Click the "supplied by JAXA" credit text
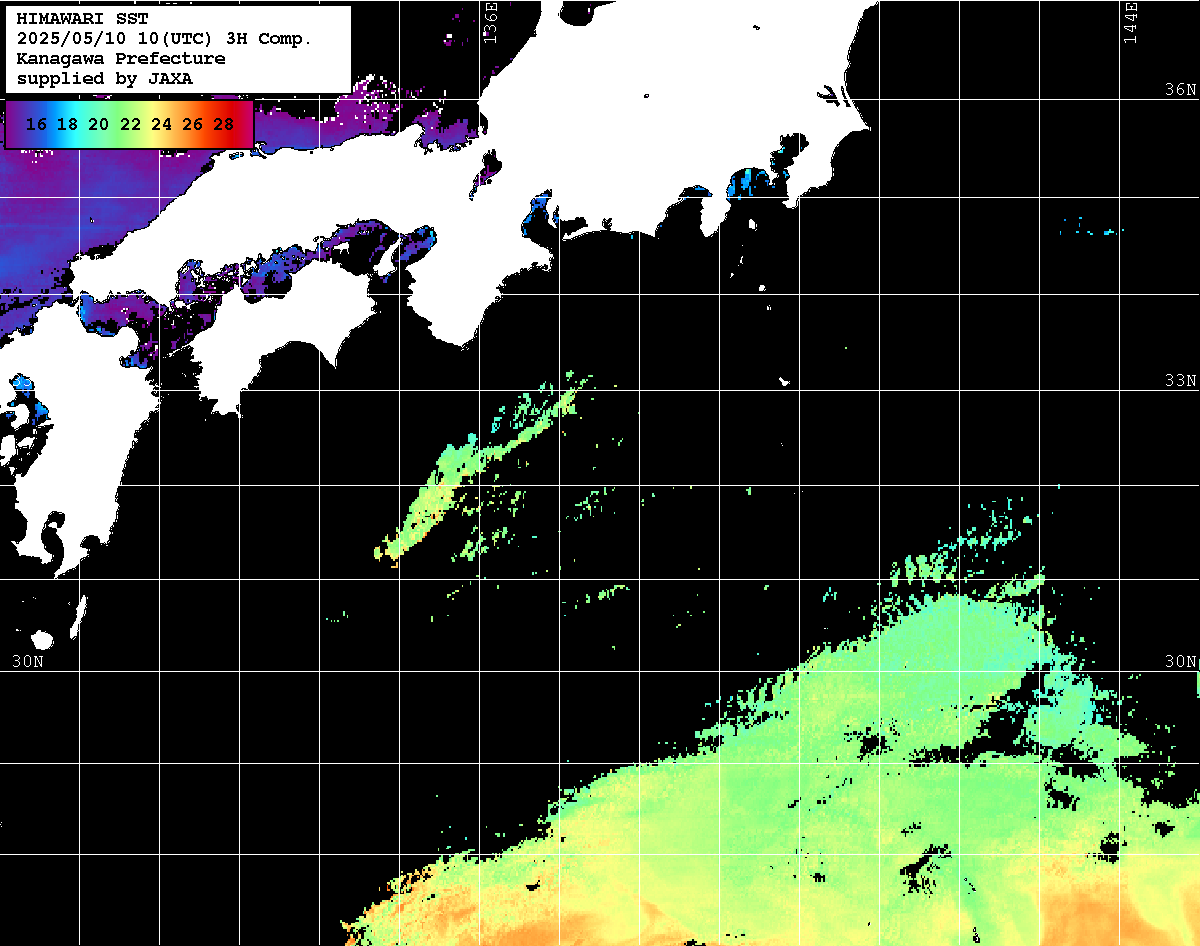Image resolution: width=1200 pixels, height=946 pixels. 104,78
